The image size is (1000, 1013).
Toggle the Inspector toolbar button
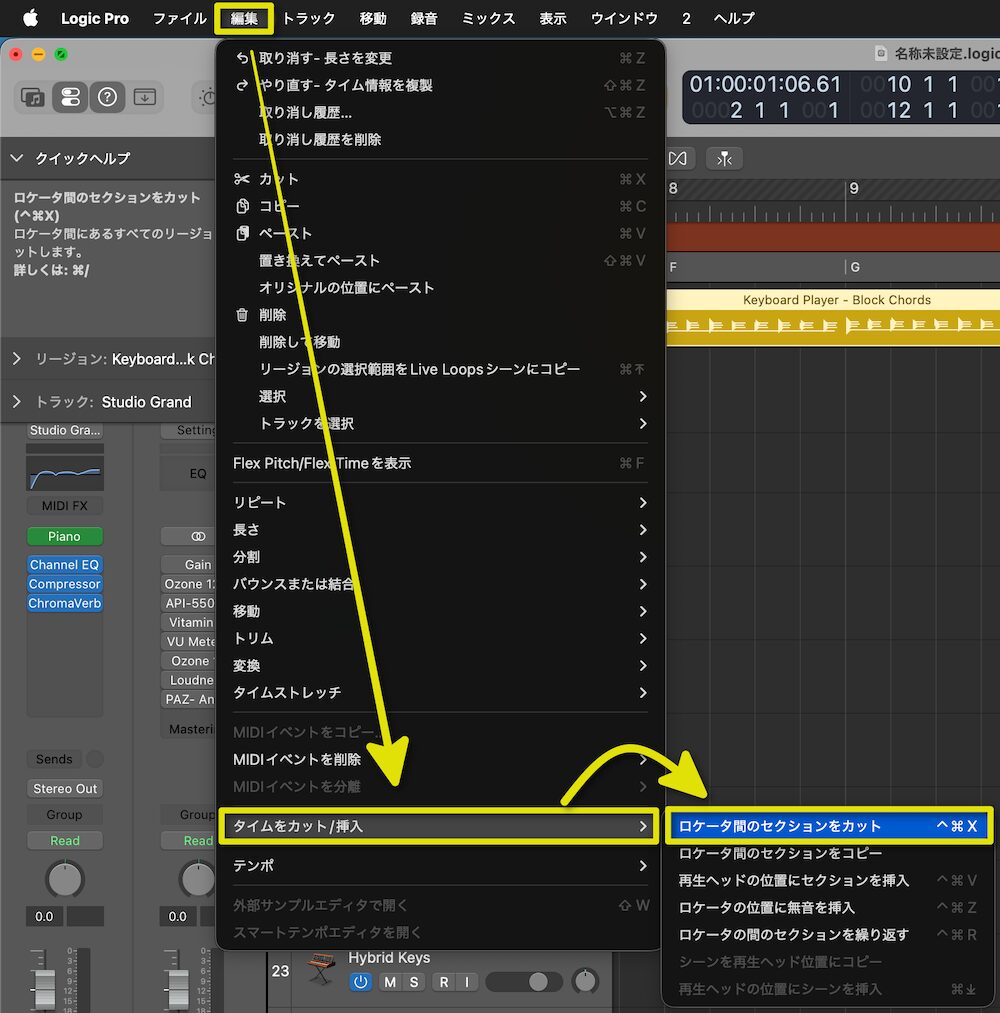pos(70,97)
